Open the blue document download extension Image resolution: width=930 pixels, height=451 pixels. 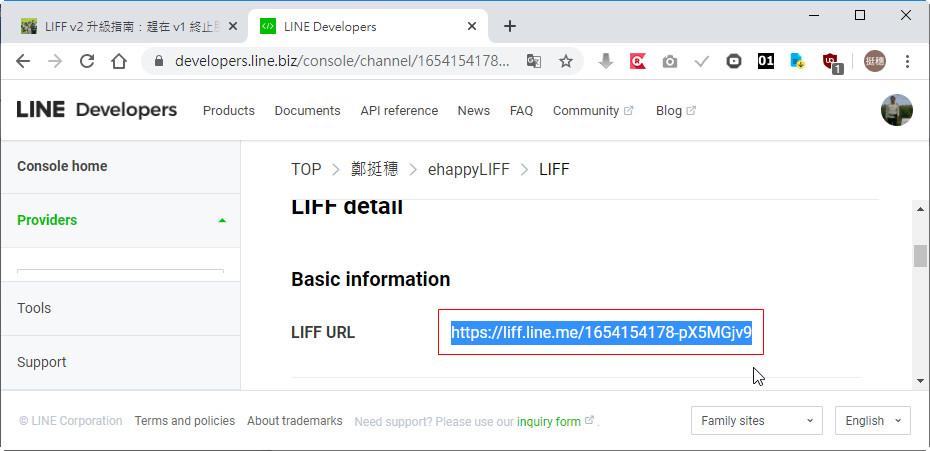(798, 61)
